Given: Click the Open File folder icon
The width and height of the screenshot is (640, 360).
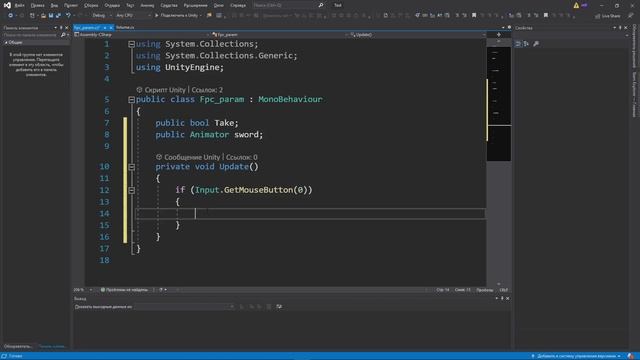Looking at the screenshot, I should [43, 16].
